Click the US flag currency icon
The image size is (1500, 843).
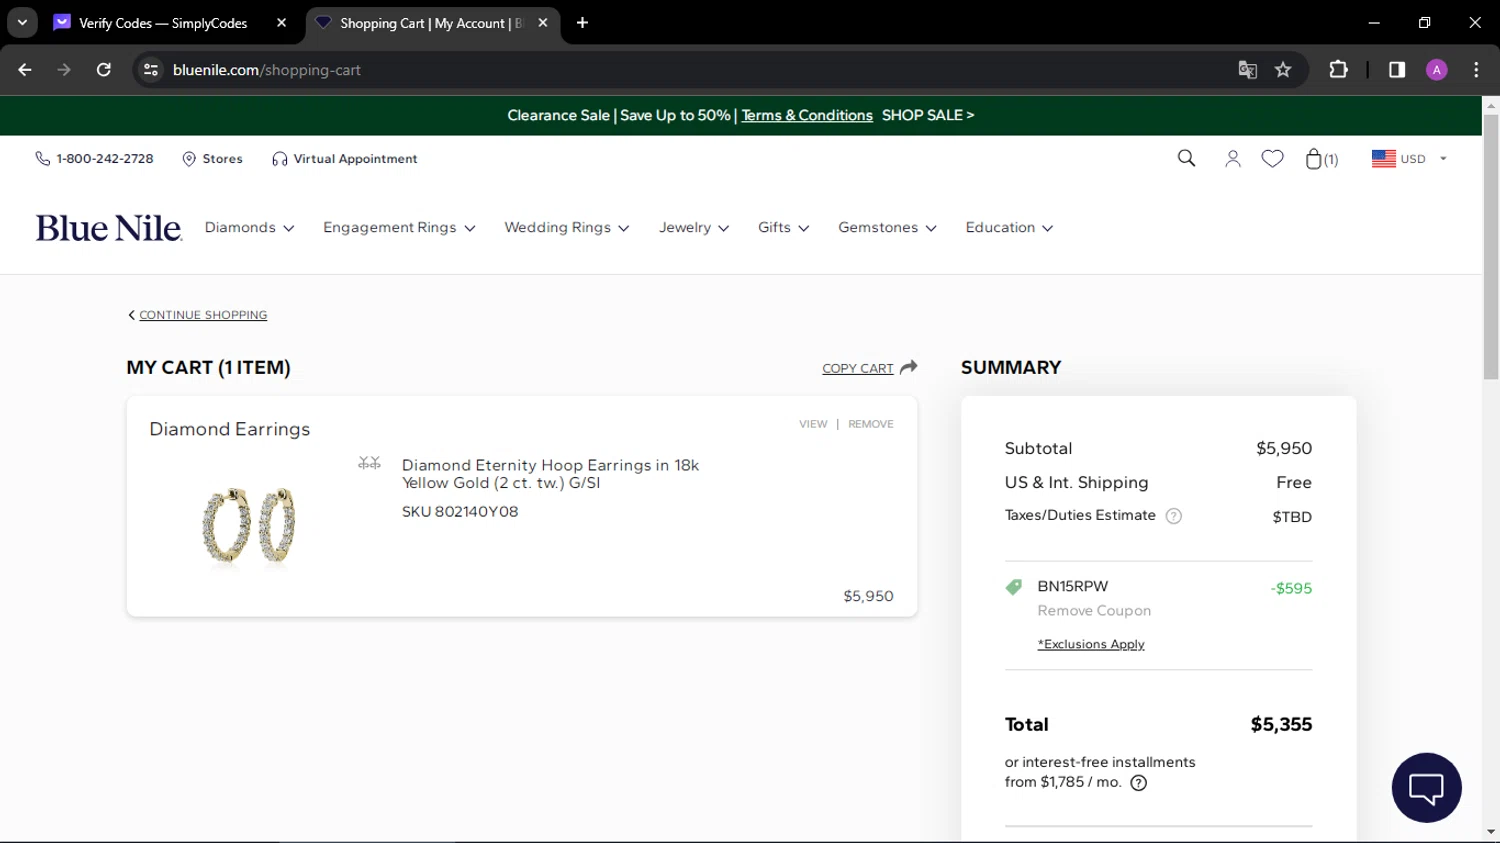(x=1384, y=159)
